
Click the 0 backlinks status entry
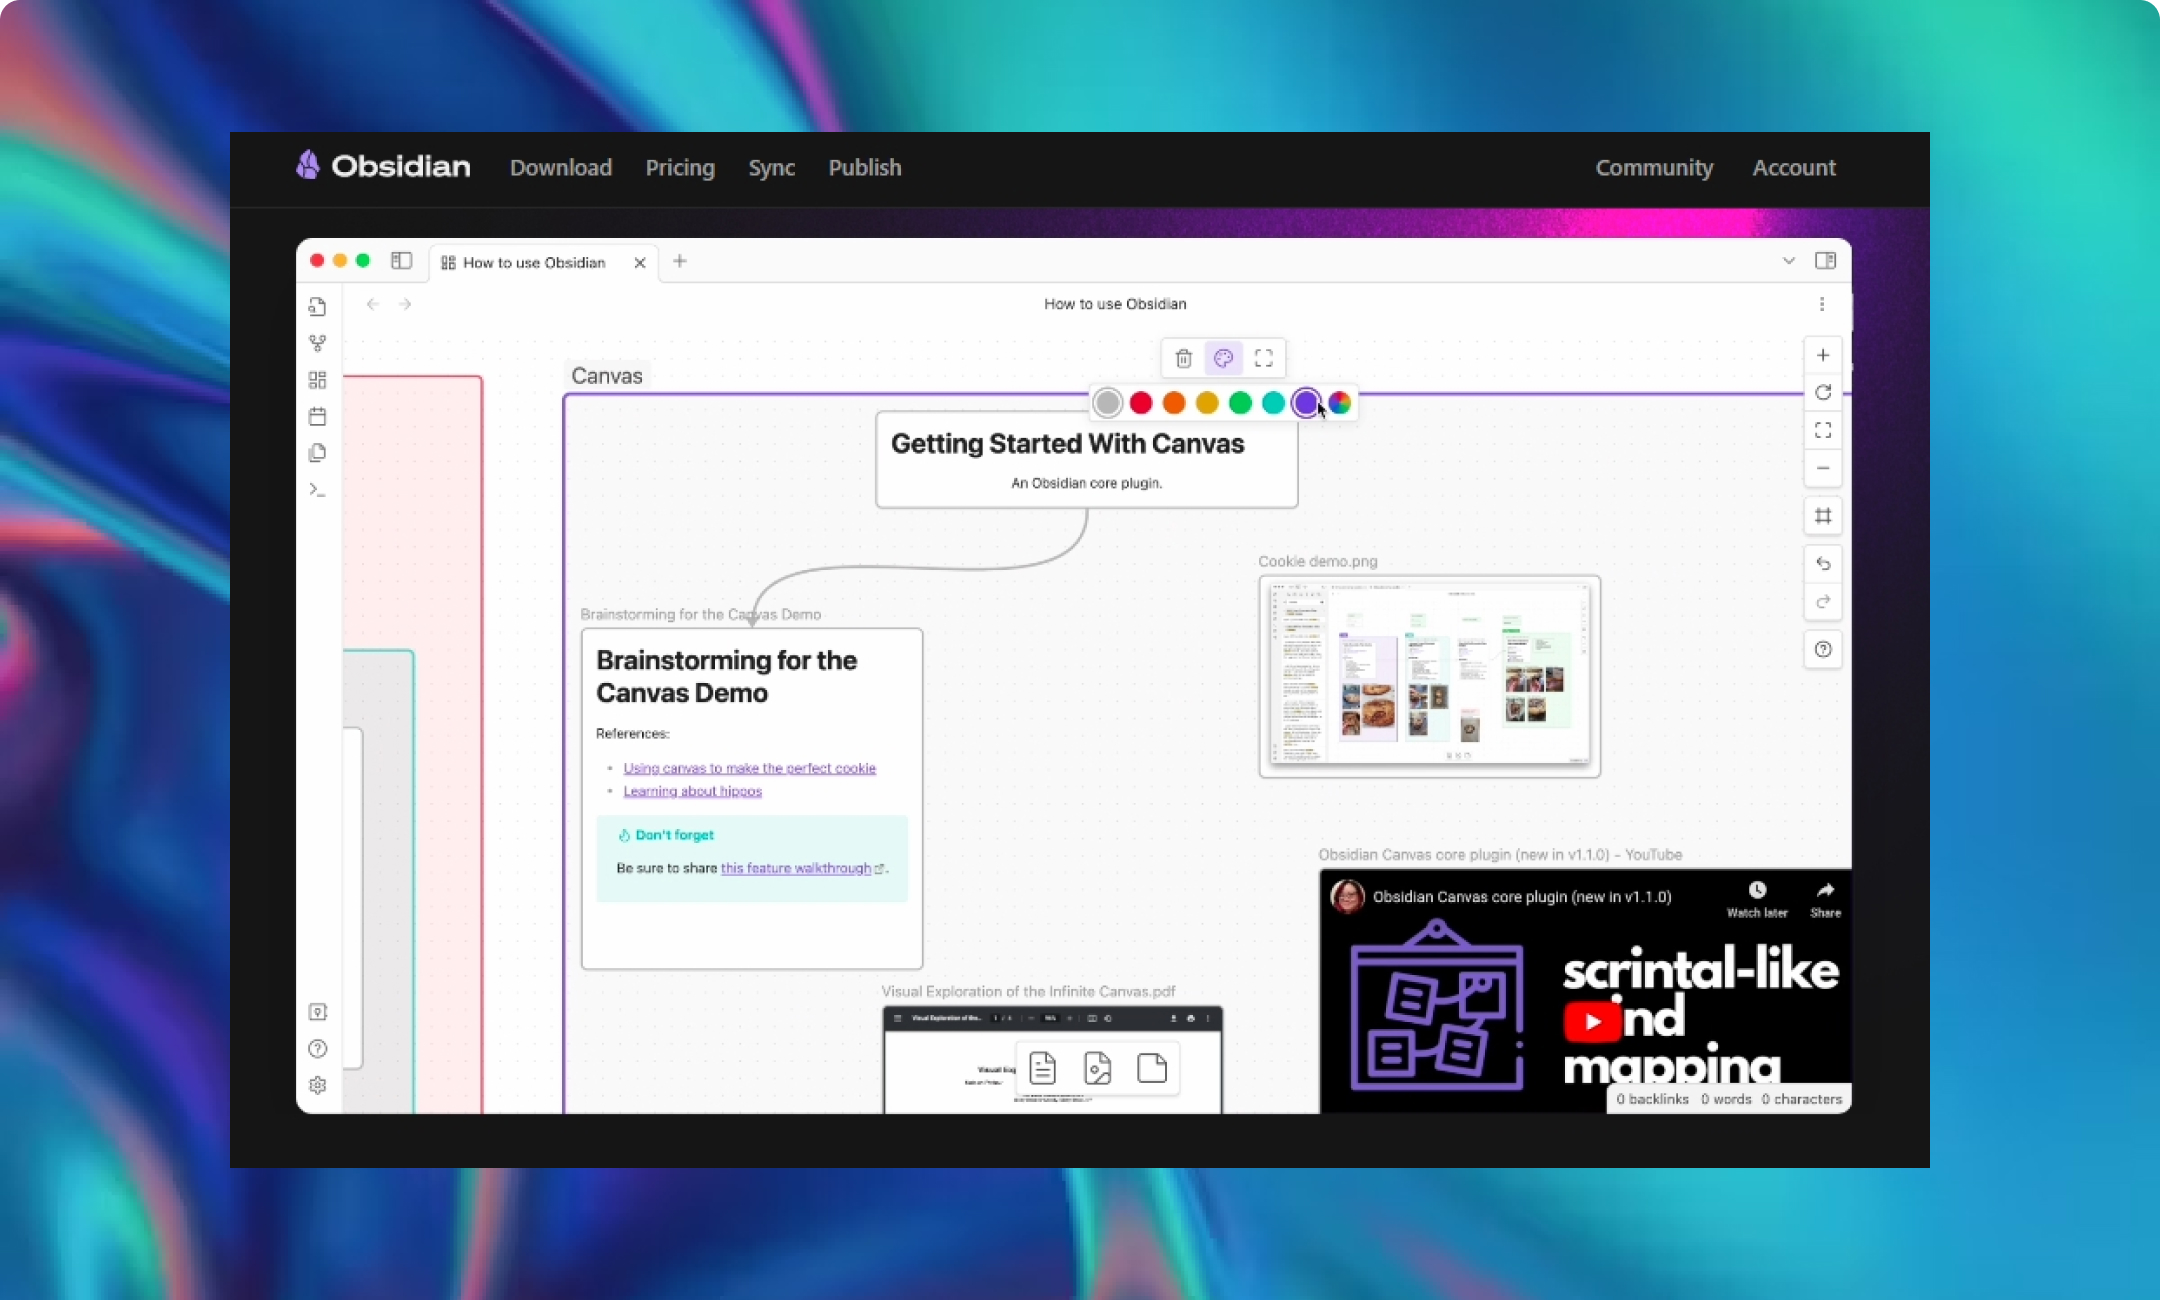click(1652, 1099)
